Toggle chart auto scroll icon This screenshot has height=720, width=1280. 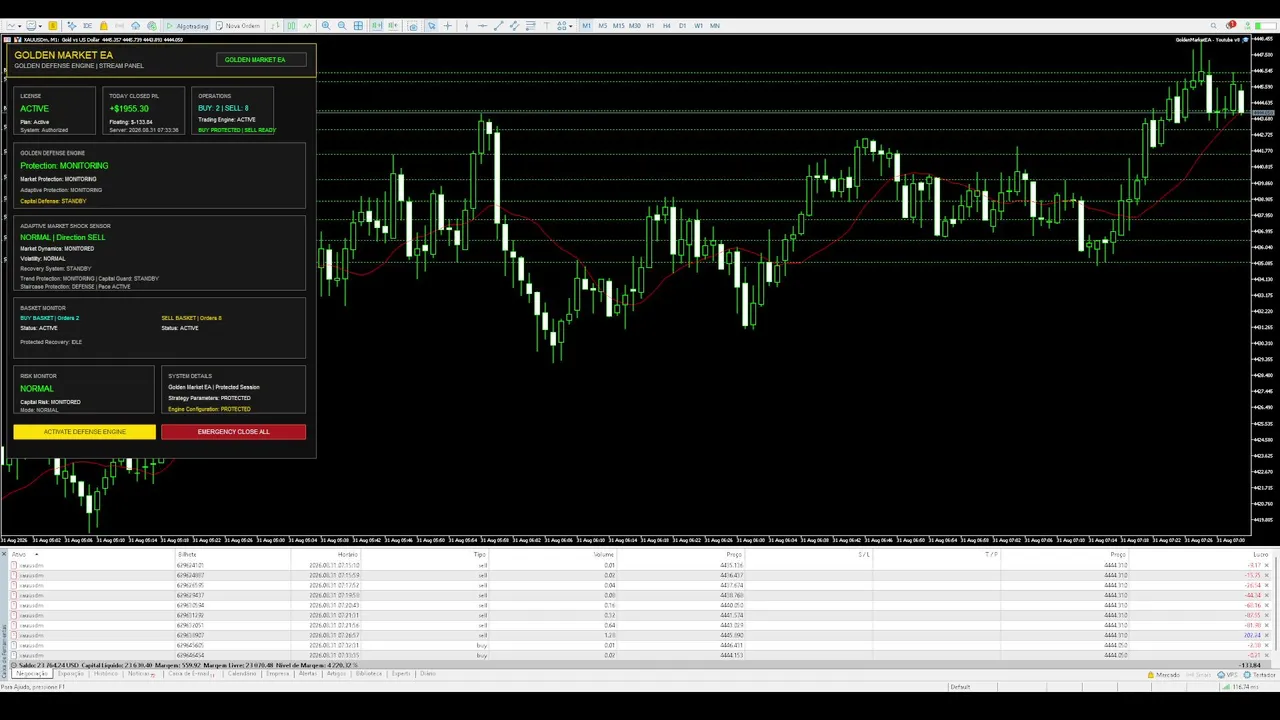tap(377, 25)
